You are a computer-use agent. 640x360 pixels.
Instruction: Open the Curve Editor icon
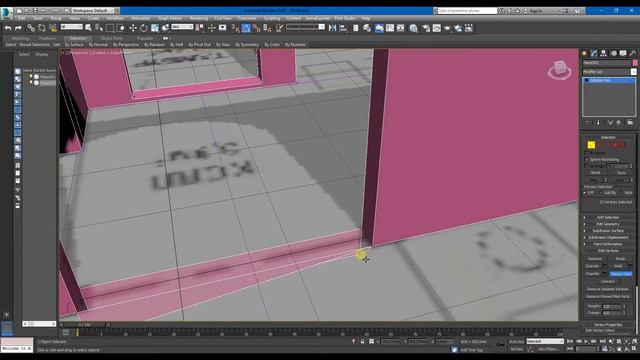click(x=390, y=28)
